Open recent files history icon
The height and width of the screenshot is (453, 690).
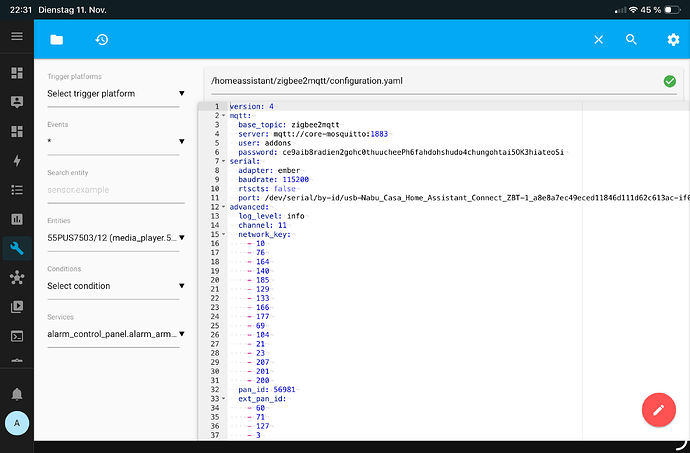click(x=102, y=40)
